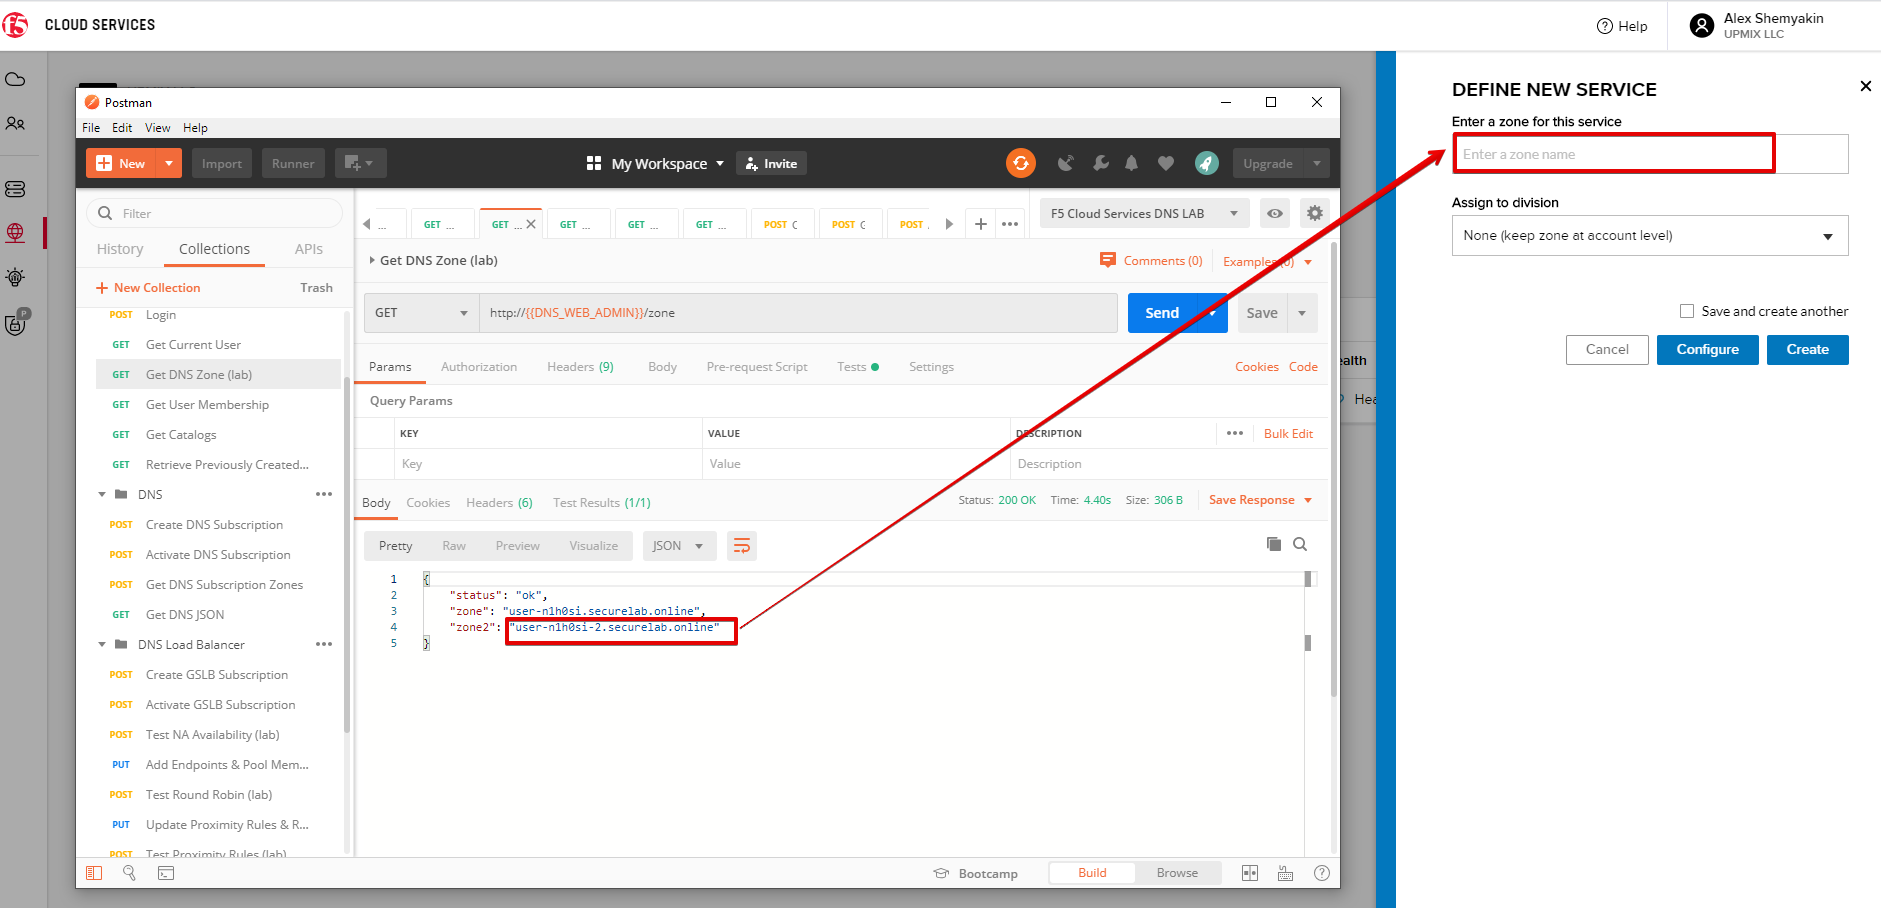Screen dimensions: 1881x908
Task: Collapse the DNS Load Balancer folder
Action: tap(102, 645)
